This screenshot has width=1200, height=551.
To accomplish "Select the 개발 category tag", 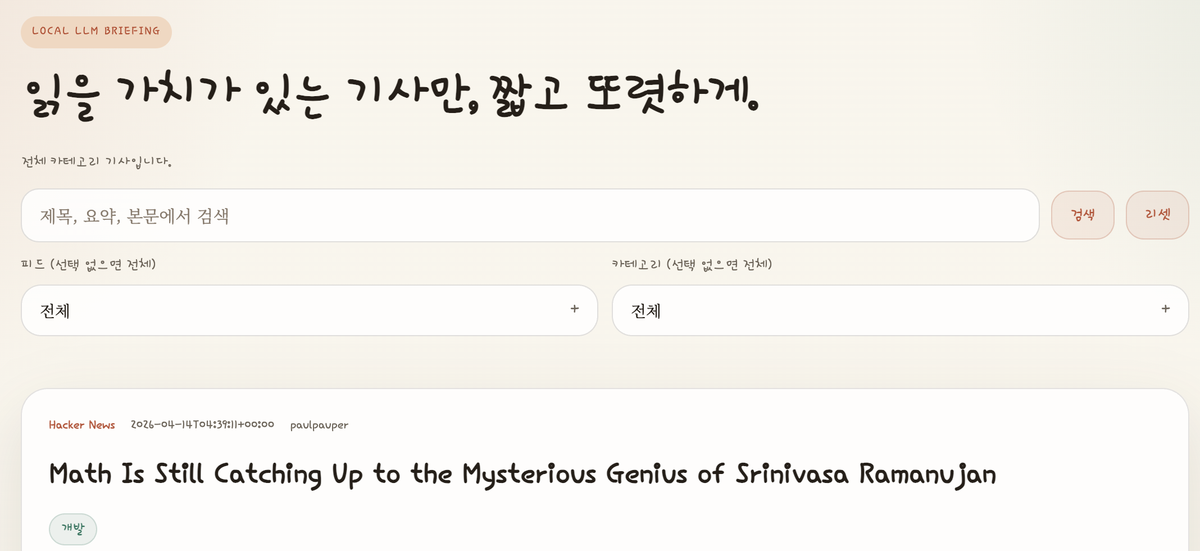I will click(73, 529).
